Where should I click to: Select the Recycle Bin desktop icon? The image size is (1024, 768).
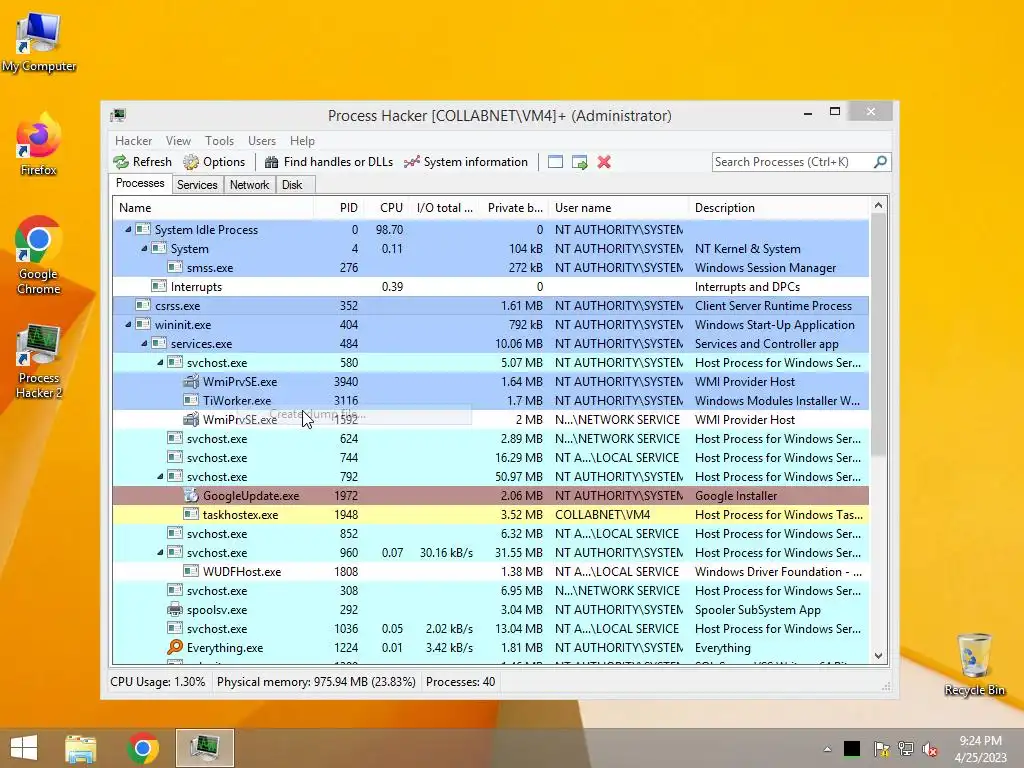[974, 664]
